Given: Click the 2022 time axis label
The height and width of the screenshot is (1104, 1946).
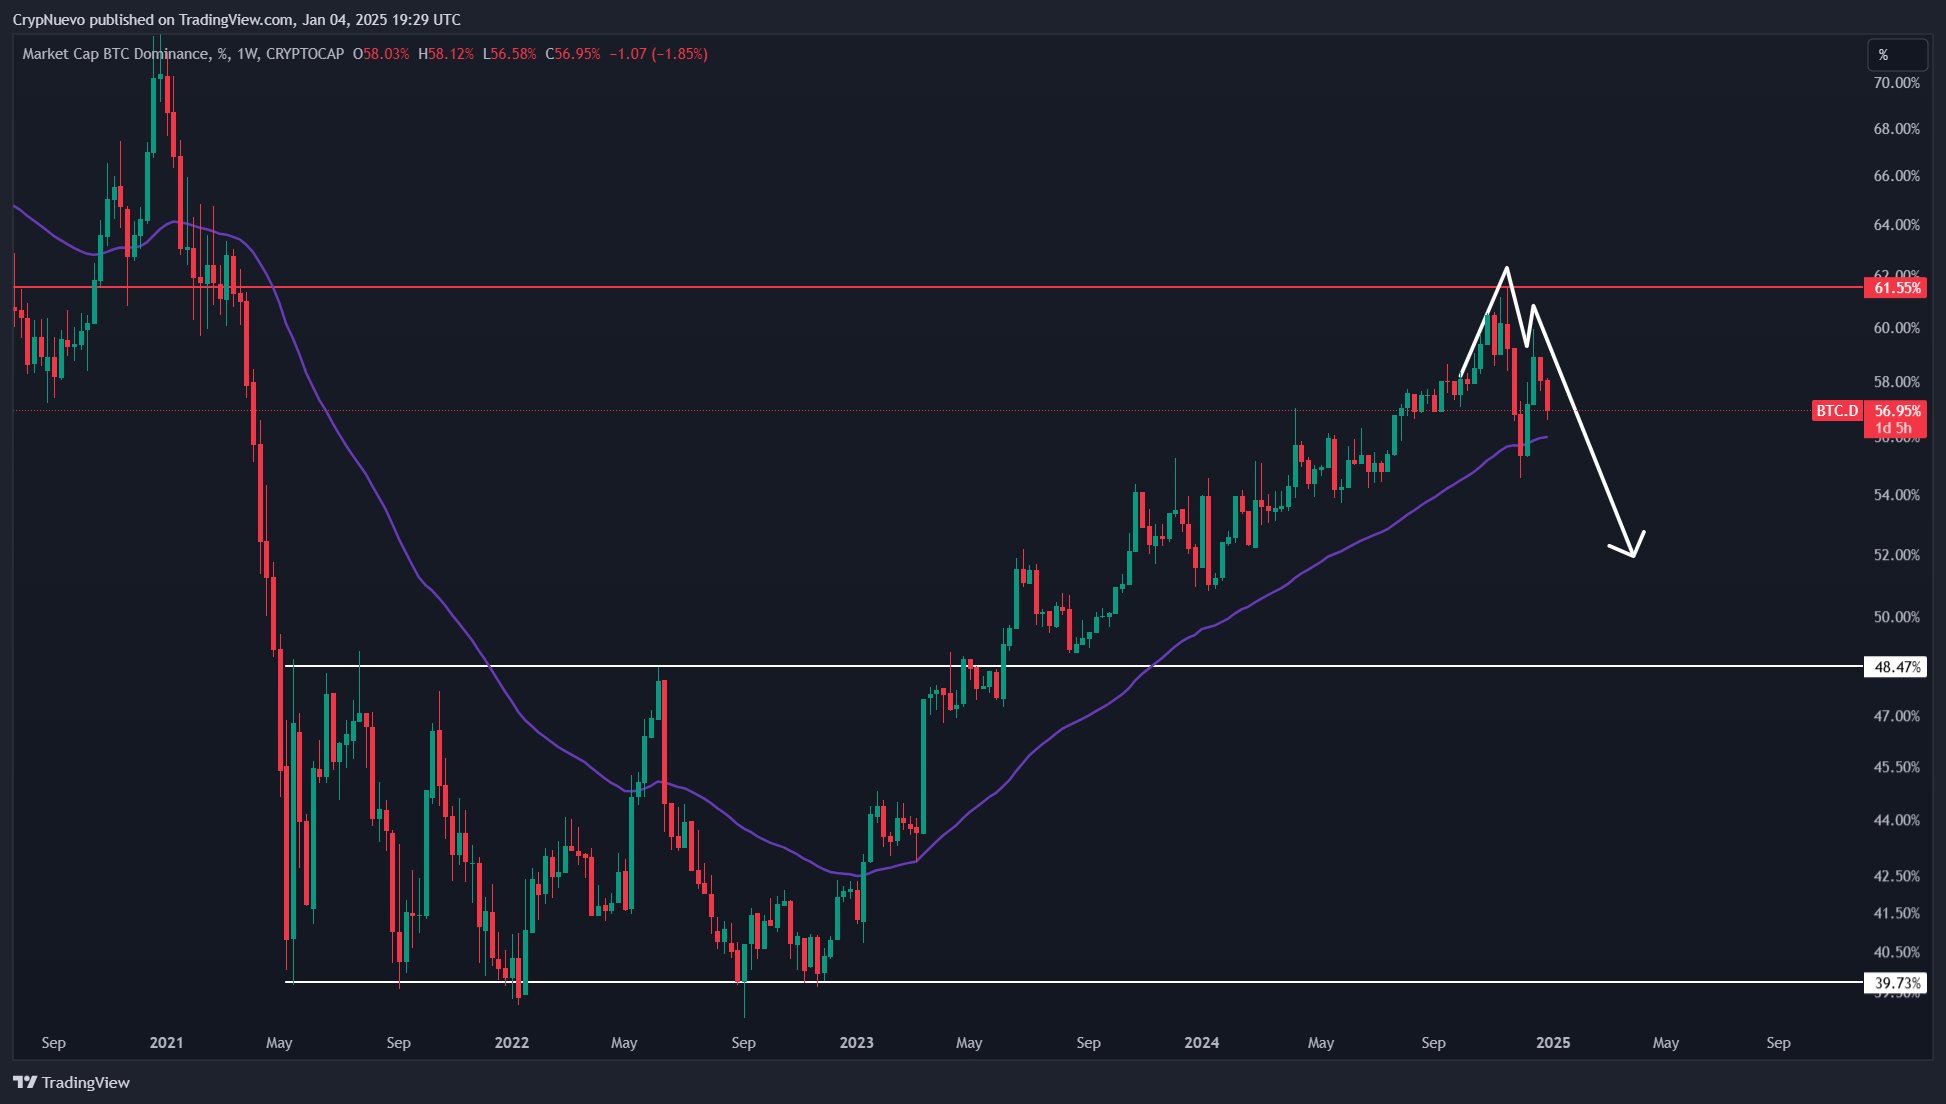Looking at the screenshot, I should 511,1042.
